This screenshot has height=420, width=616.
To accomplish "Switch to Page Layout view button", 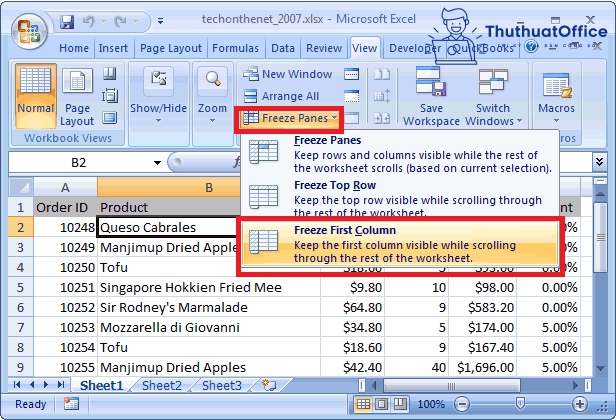I will point(77,97).
